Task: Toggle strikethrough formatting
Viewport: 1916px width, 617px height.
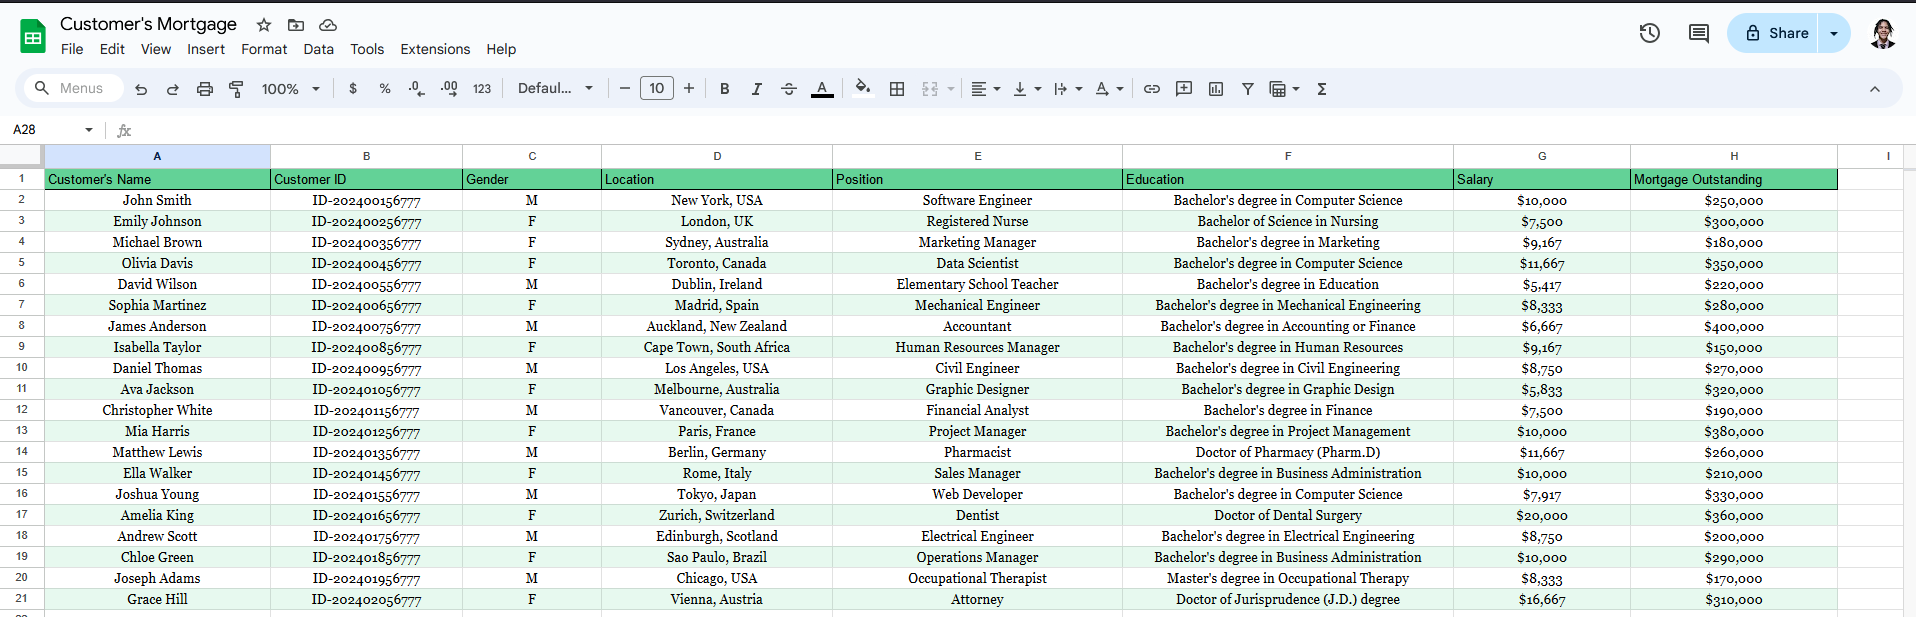Action: (x=789, y=89)
